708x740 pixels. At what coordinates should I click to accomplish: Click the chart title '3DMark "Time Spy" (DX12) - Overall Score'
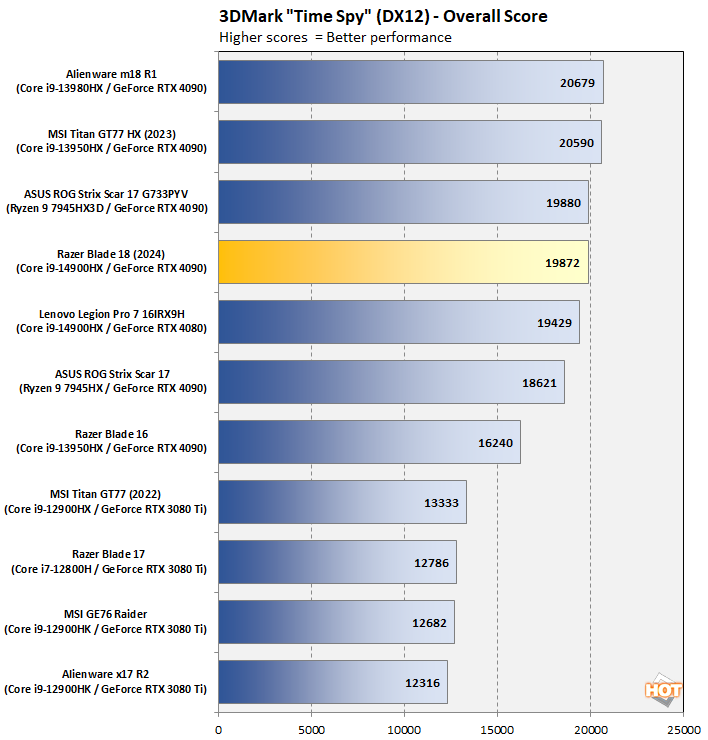tap(383, 17)
